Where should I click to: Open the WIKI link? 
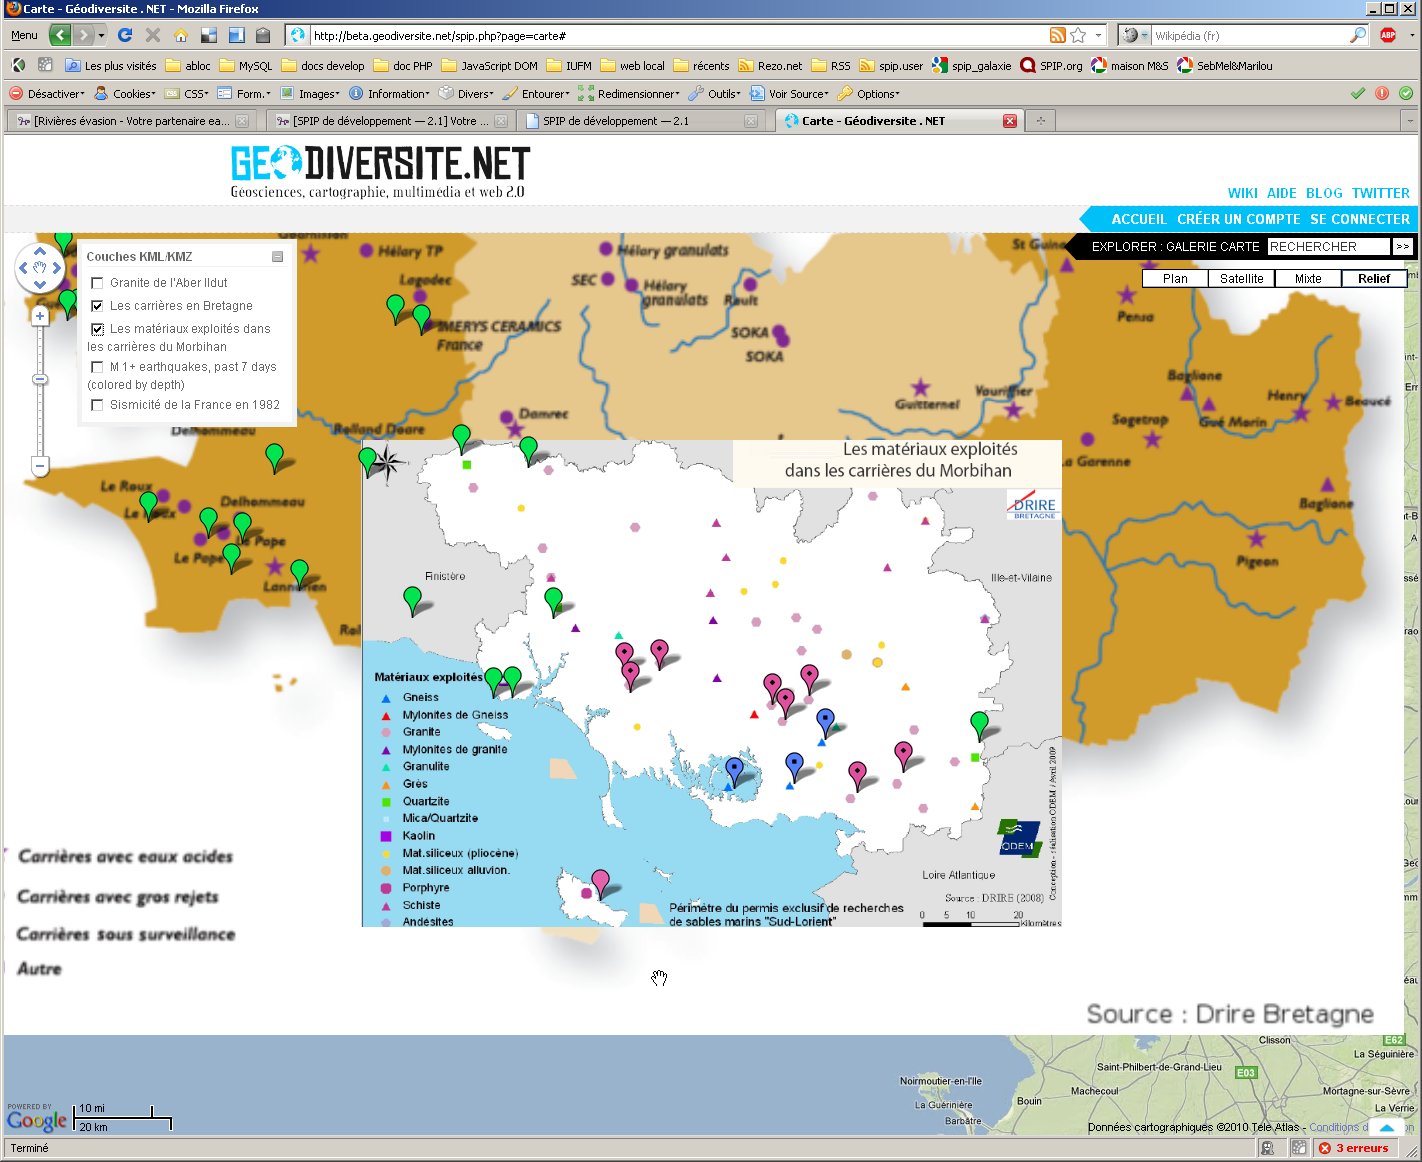pyautogui.click(x=1243, y=193)
